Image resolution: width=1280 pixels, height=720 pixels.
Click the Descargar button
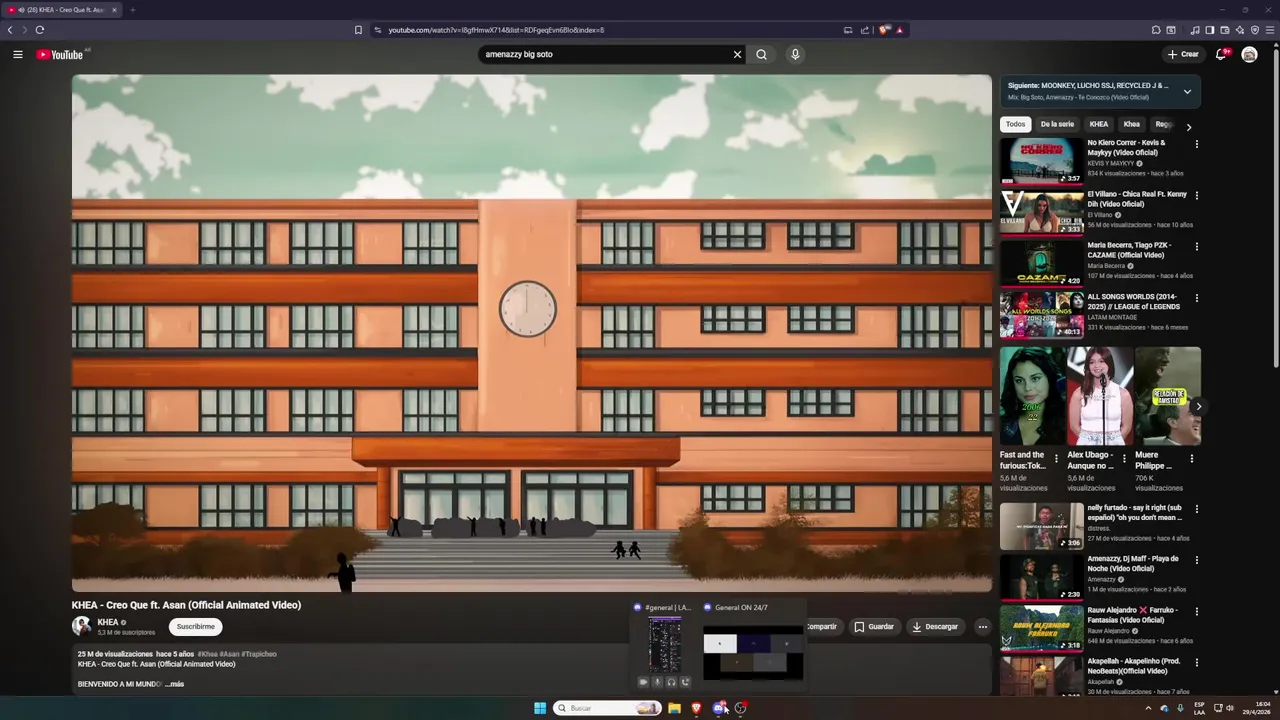[935, 627]
